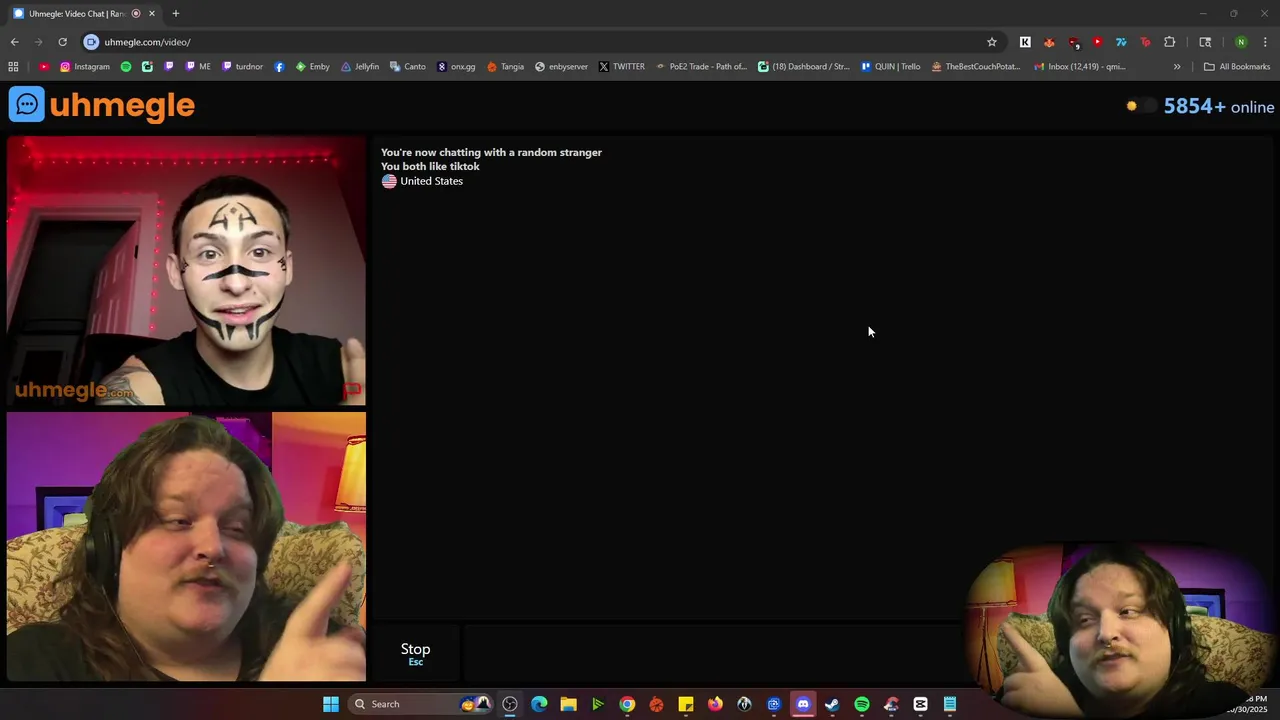Open File Explorer from the taskbar

tap(568, 704)
